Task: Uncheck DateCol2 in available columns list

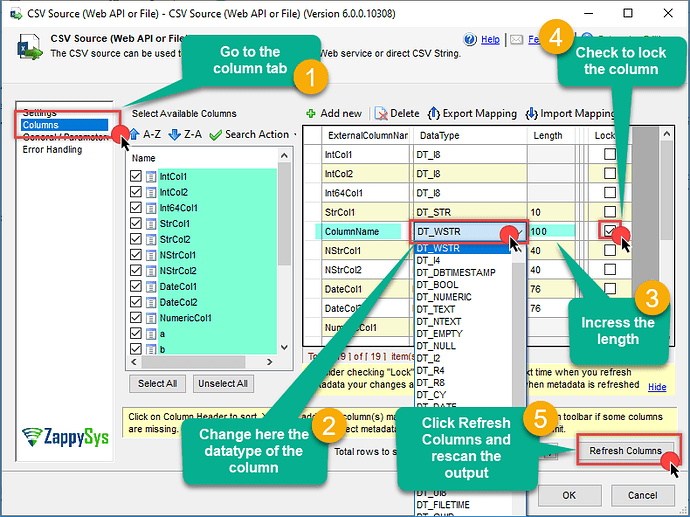Action: [136, 302]
